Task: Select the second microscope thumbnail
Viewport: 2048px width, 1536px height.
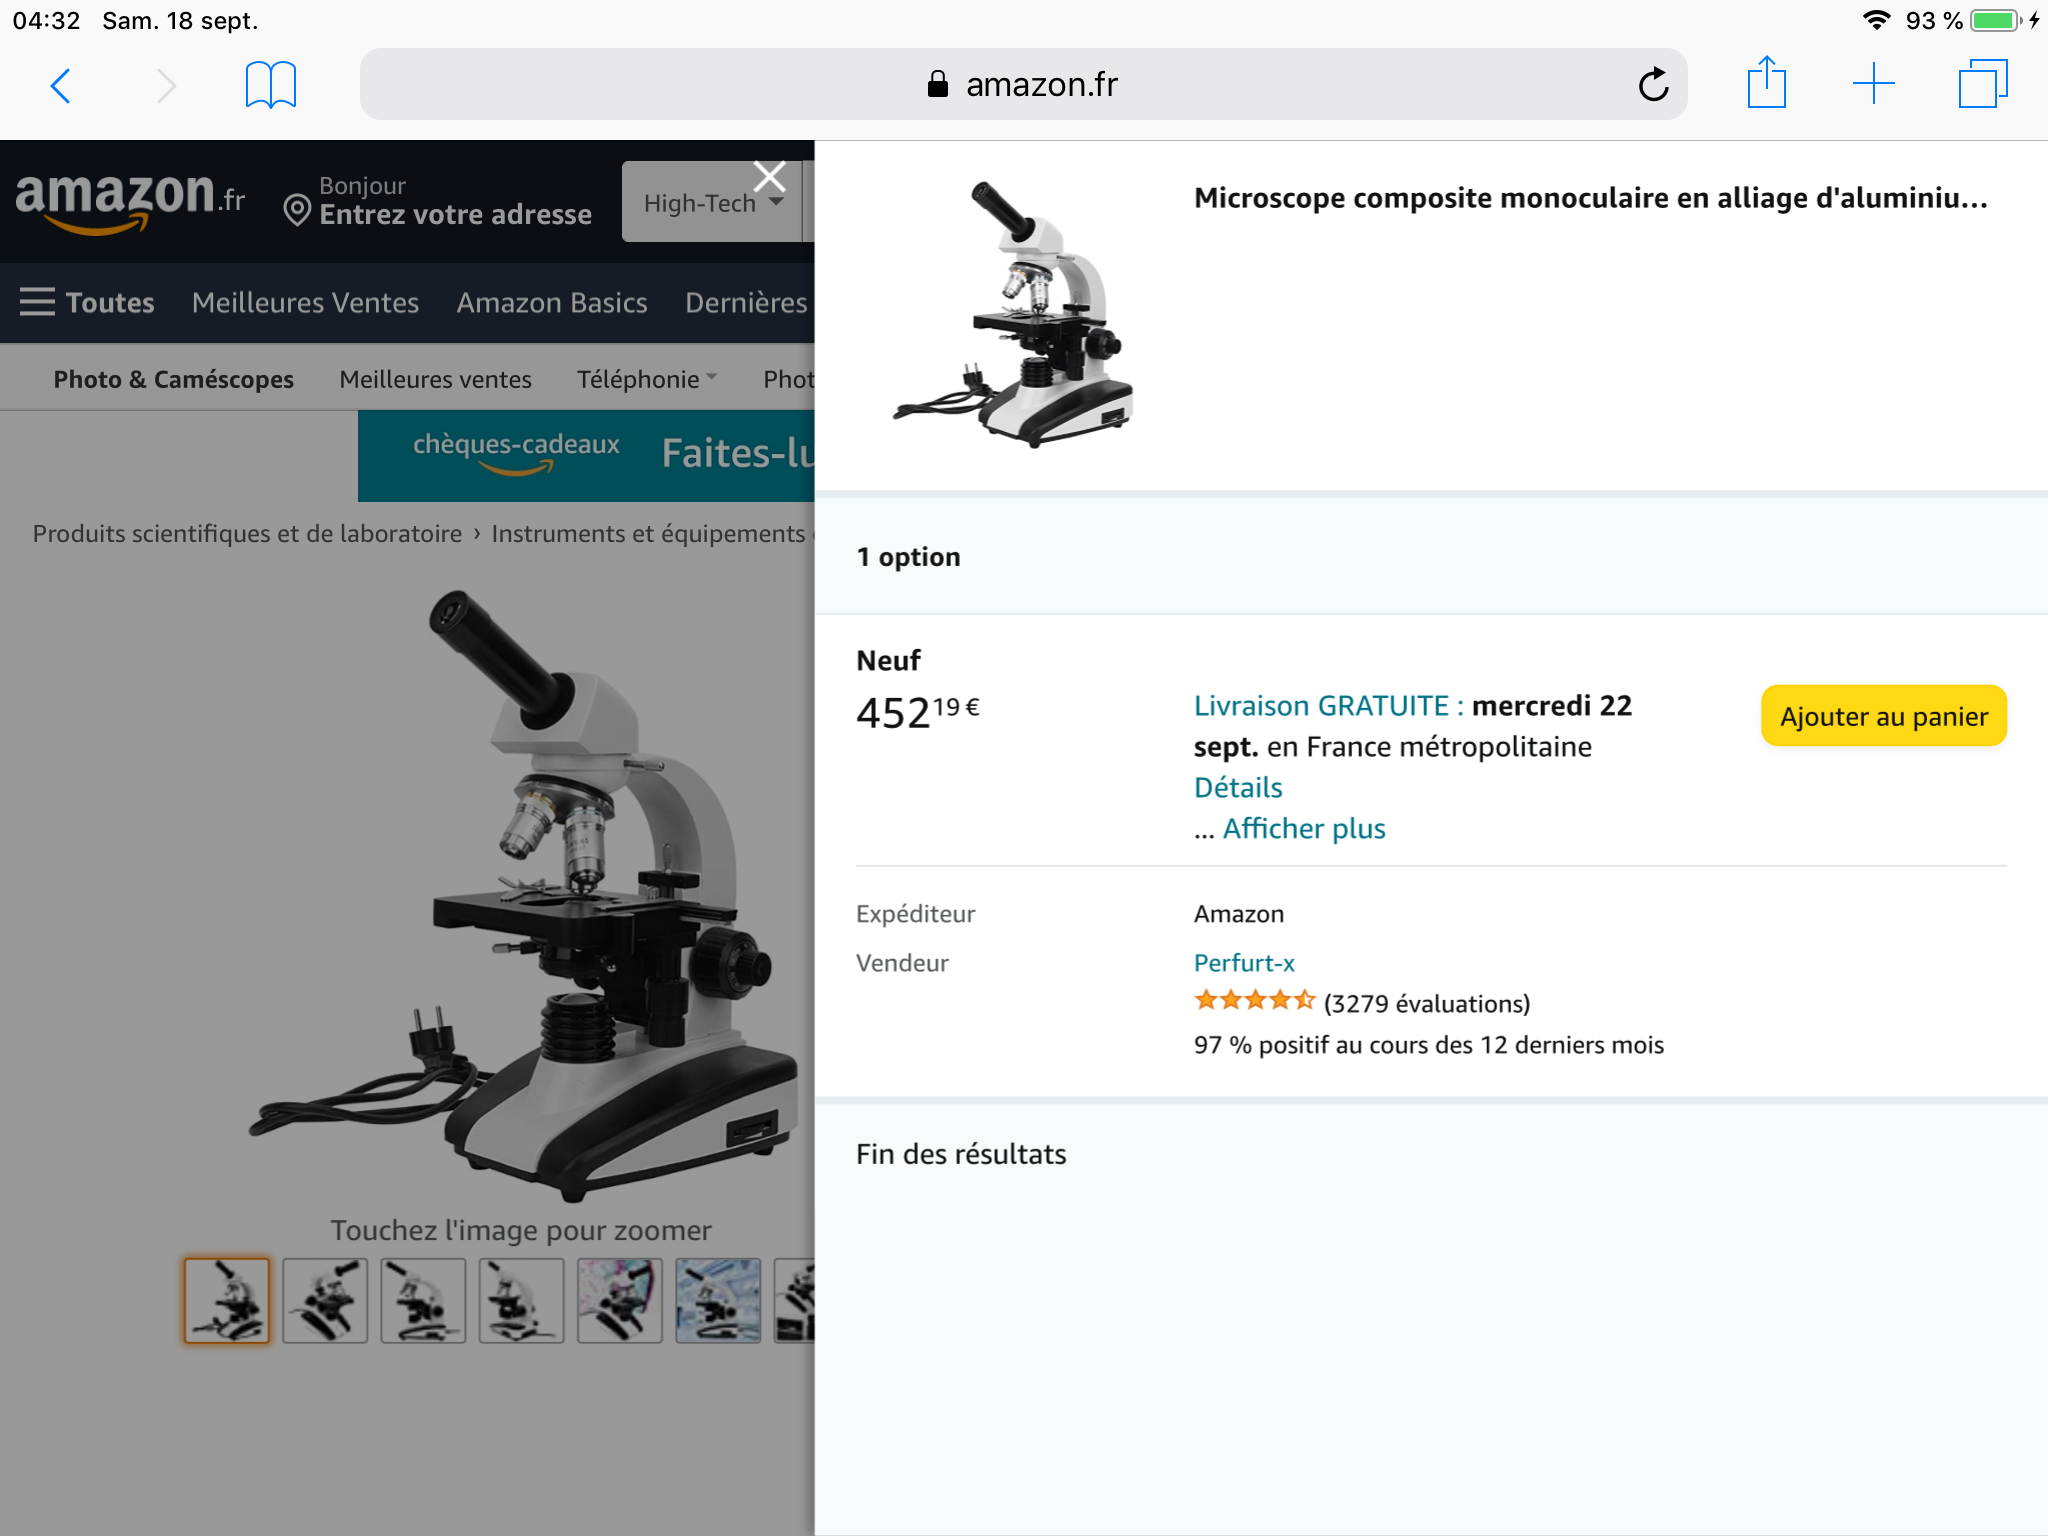Action: (325, 1300)
